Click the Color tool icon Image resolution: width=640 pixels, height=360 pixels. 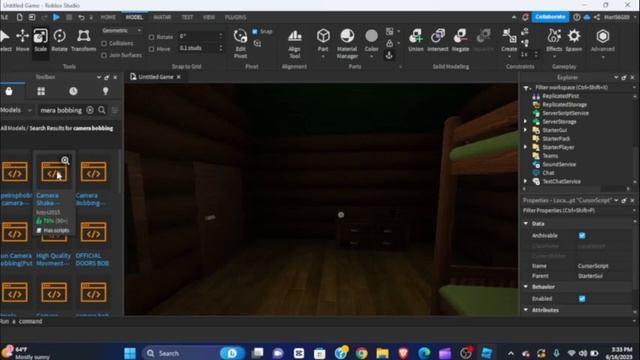[x=371, y=37]
